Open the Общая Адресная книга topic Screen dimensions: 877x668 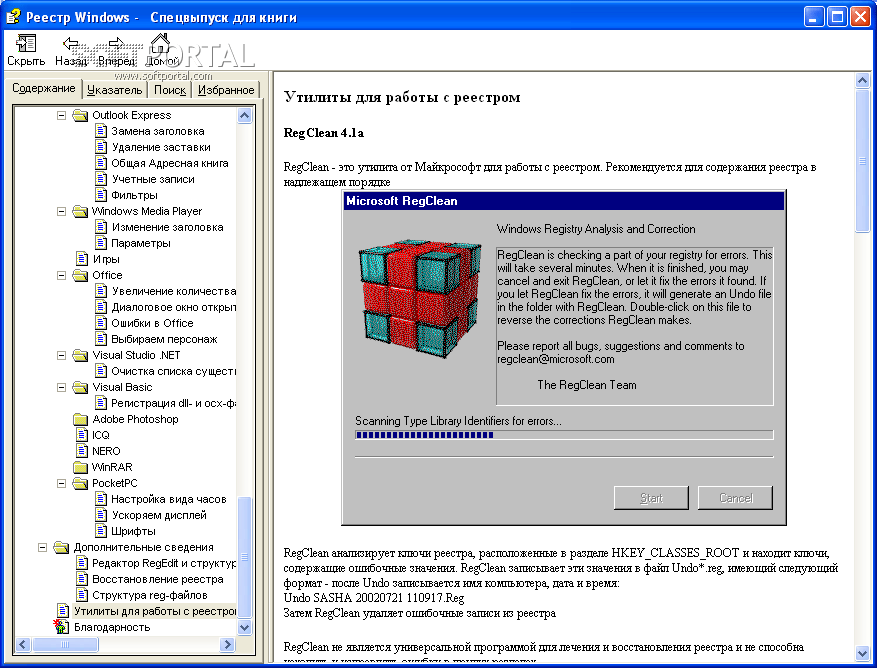170,163
